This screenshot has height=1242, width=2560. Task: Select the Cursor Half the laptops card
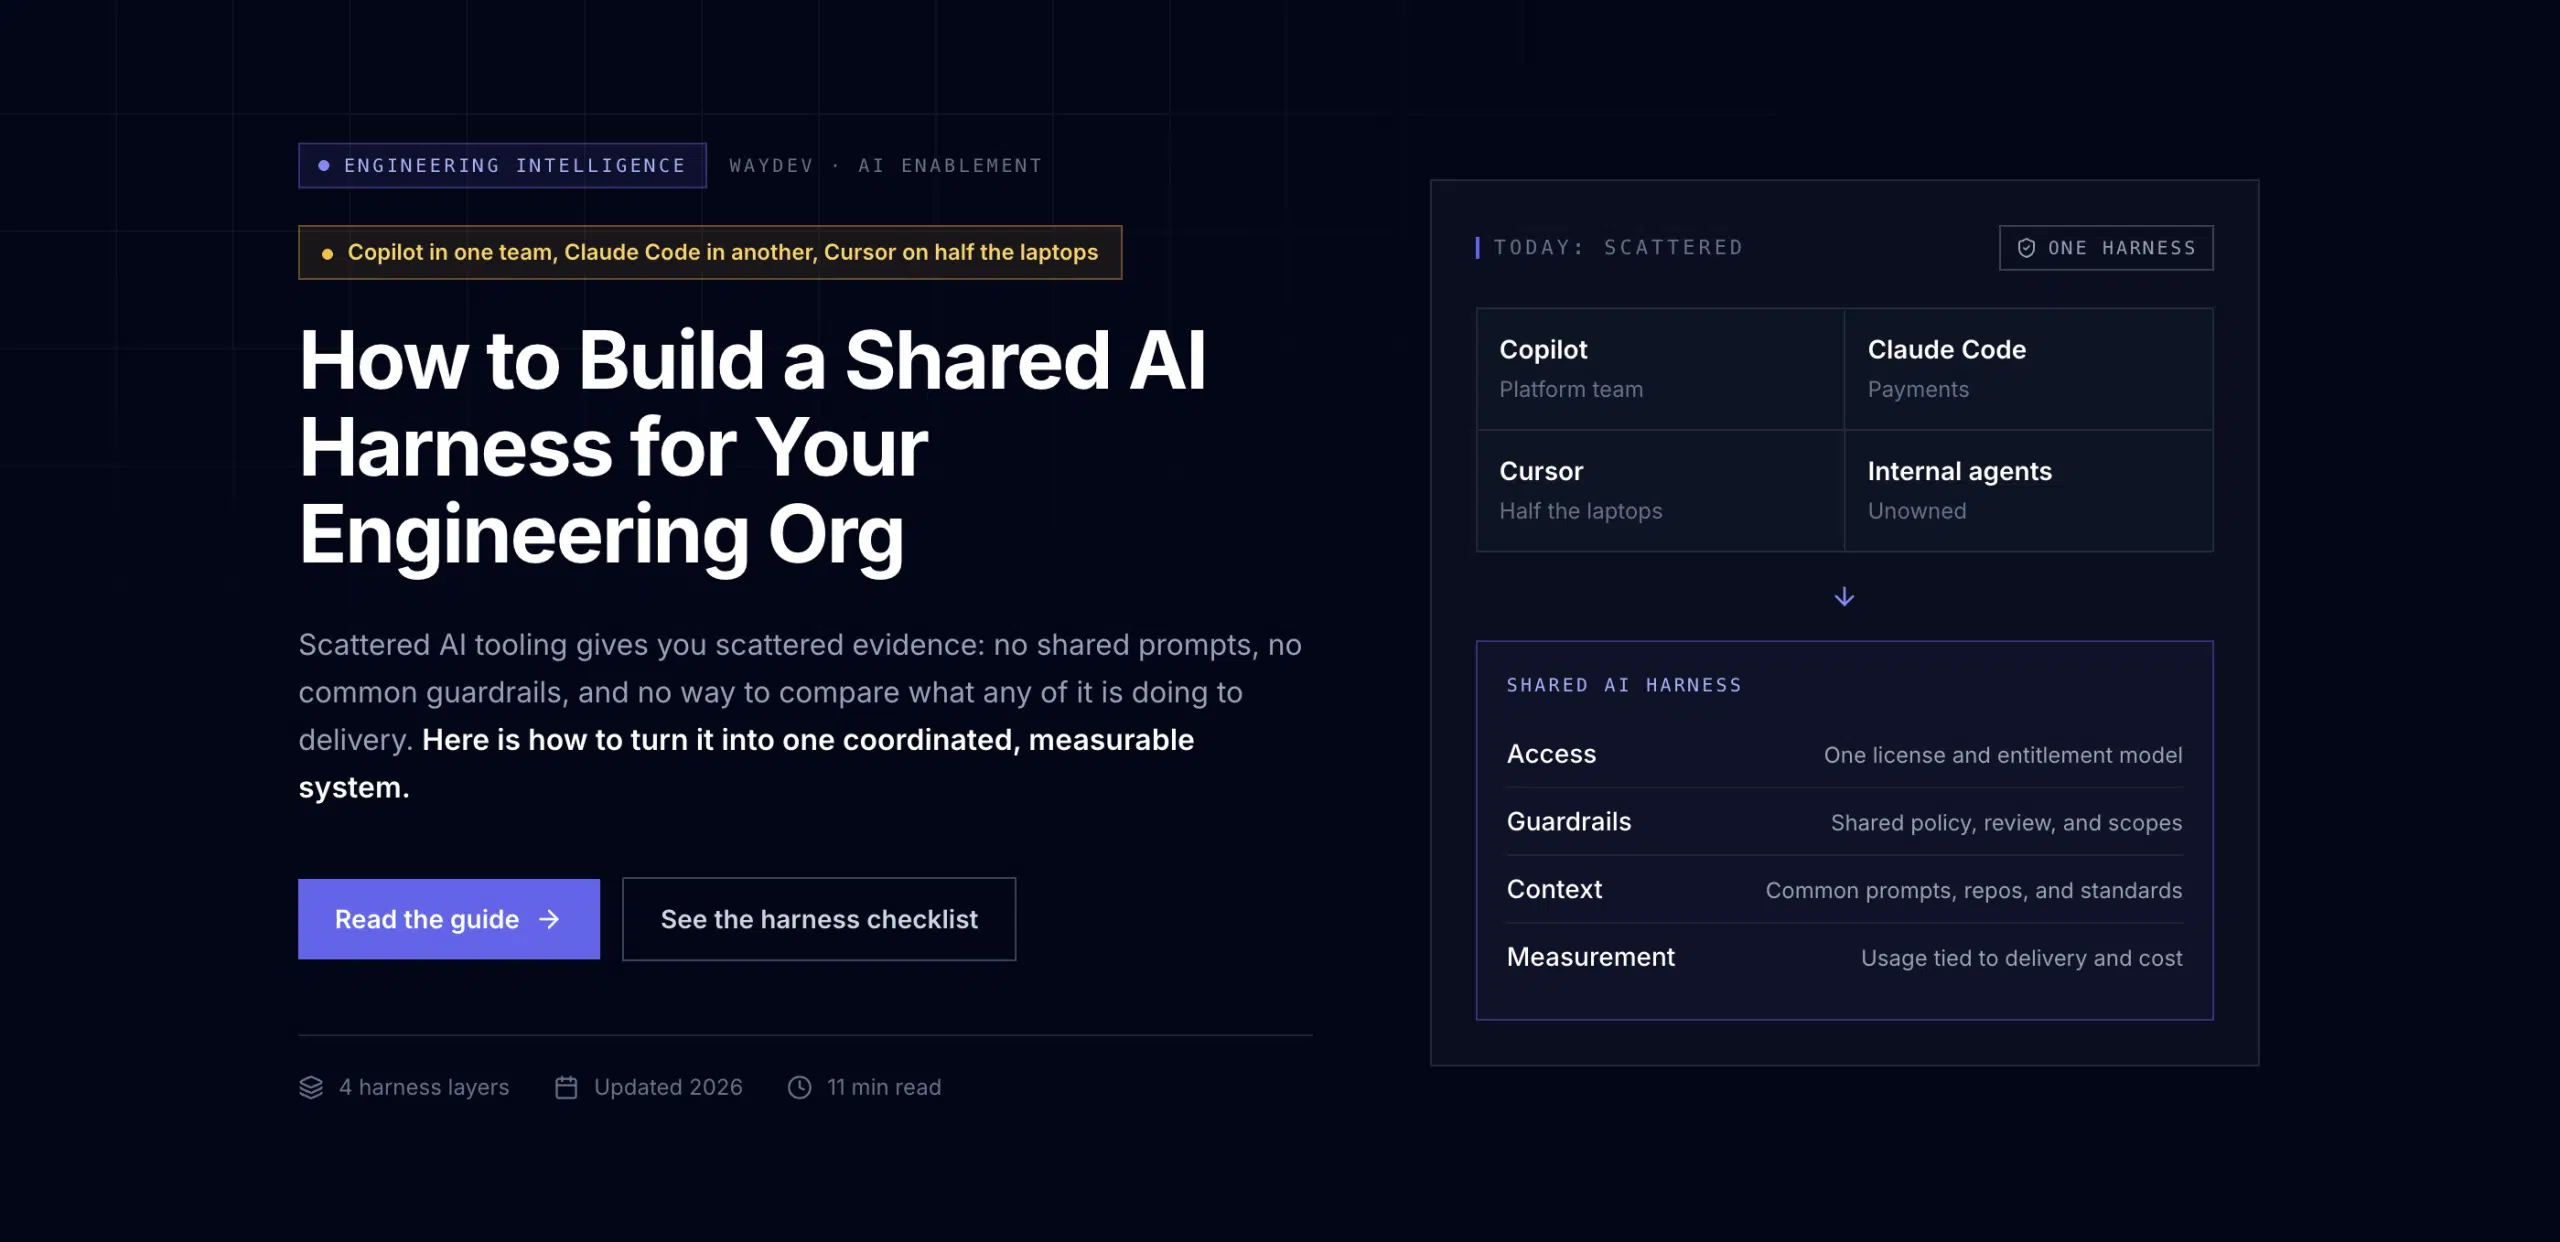point(1660,491)
